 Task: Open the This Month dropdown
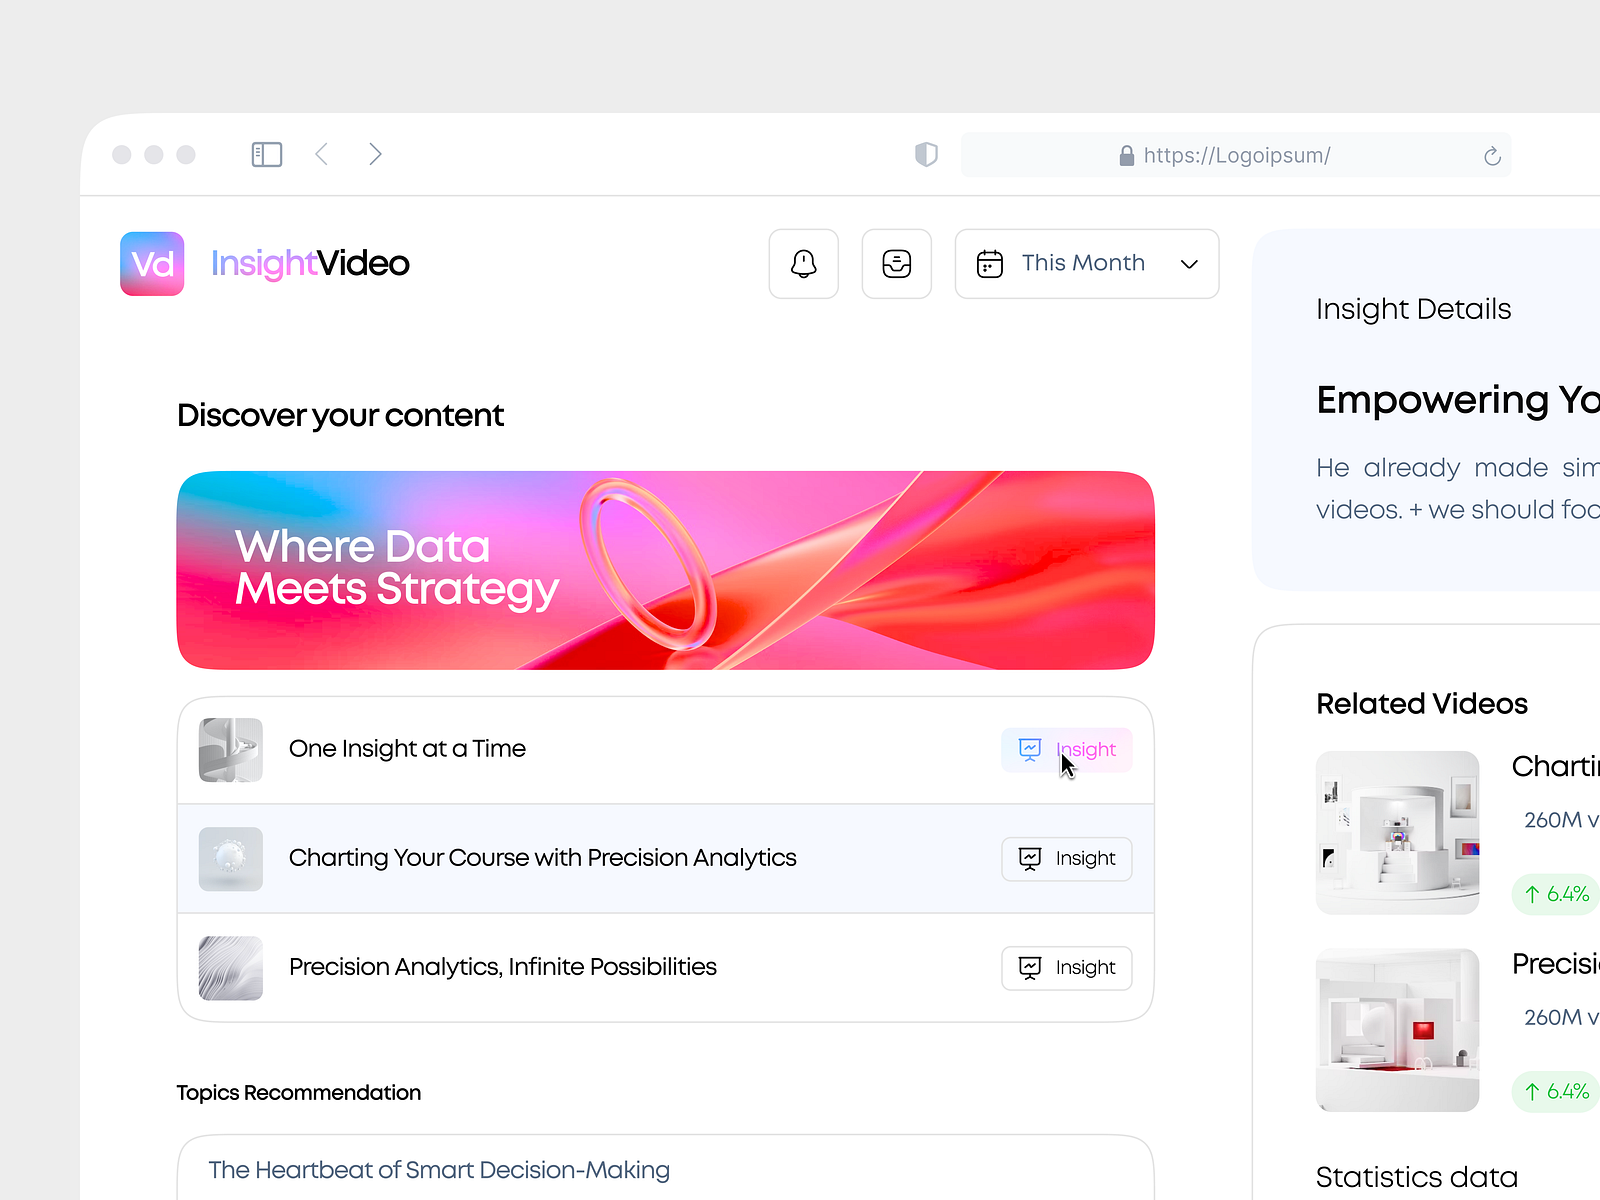[1086, 263]
